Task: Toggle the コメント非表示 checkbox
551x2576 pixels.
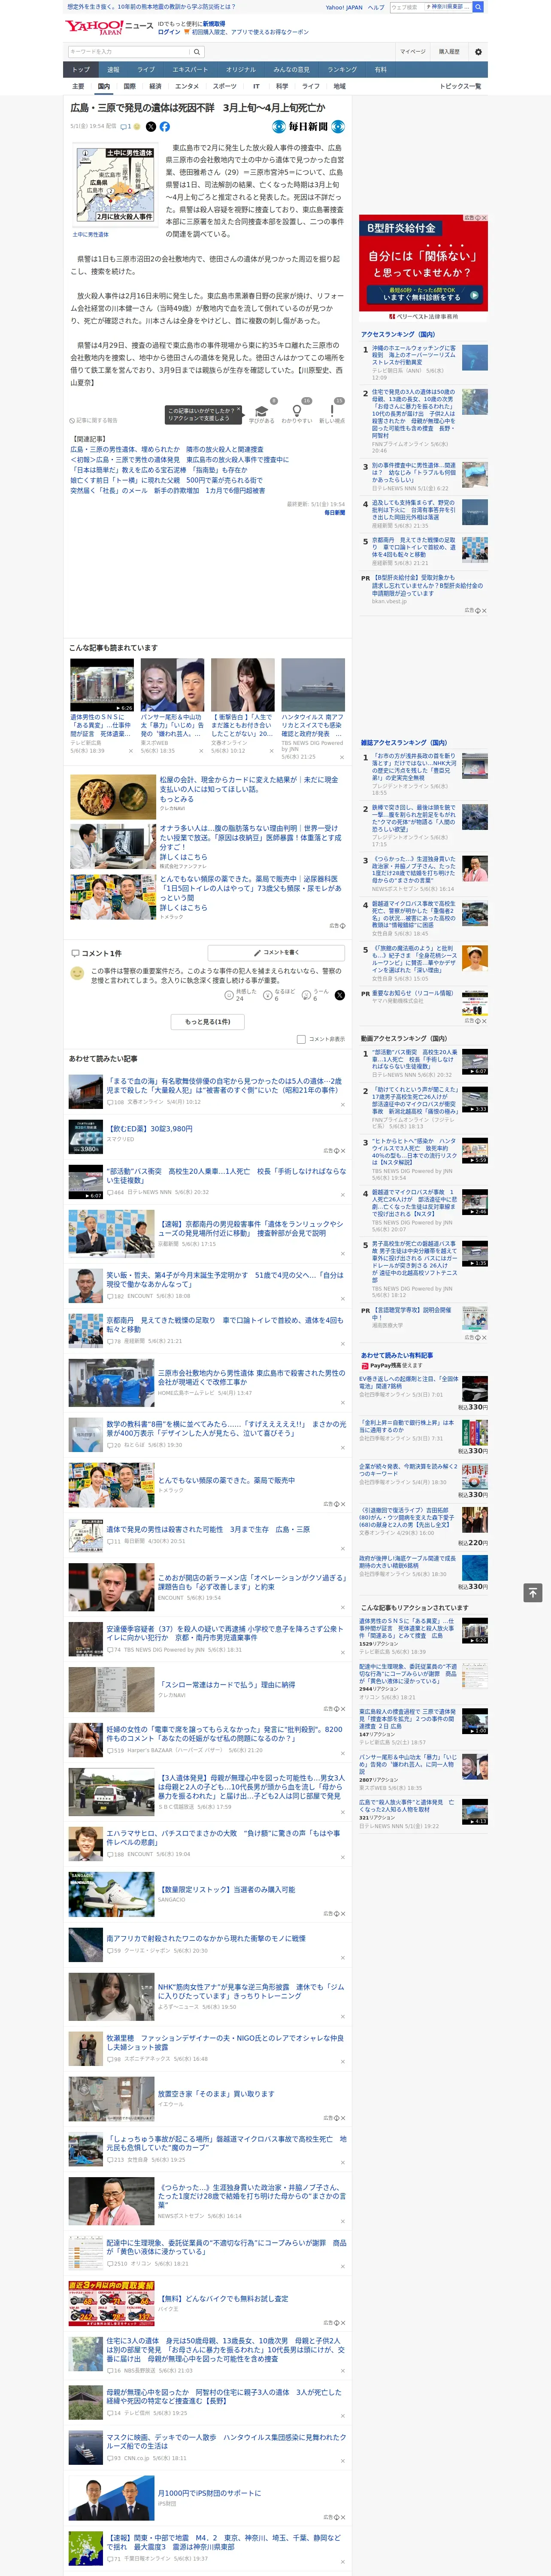Action: pyautogui.click(x=301, y=1039)
